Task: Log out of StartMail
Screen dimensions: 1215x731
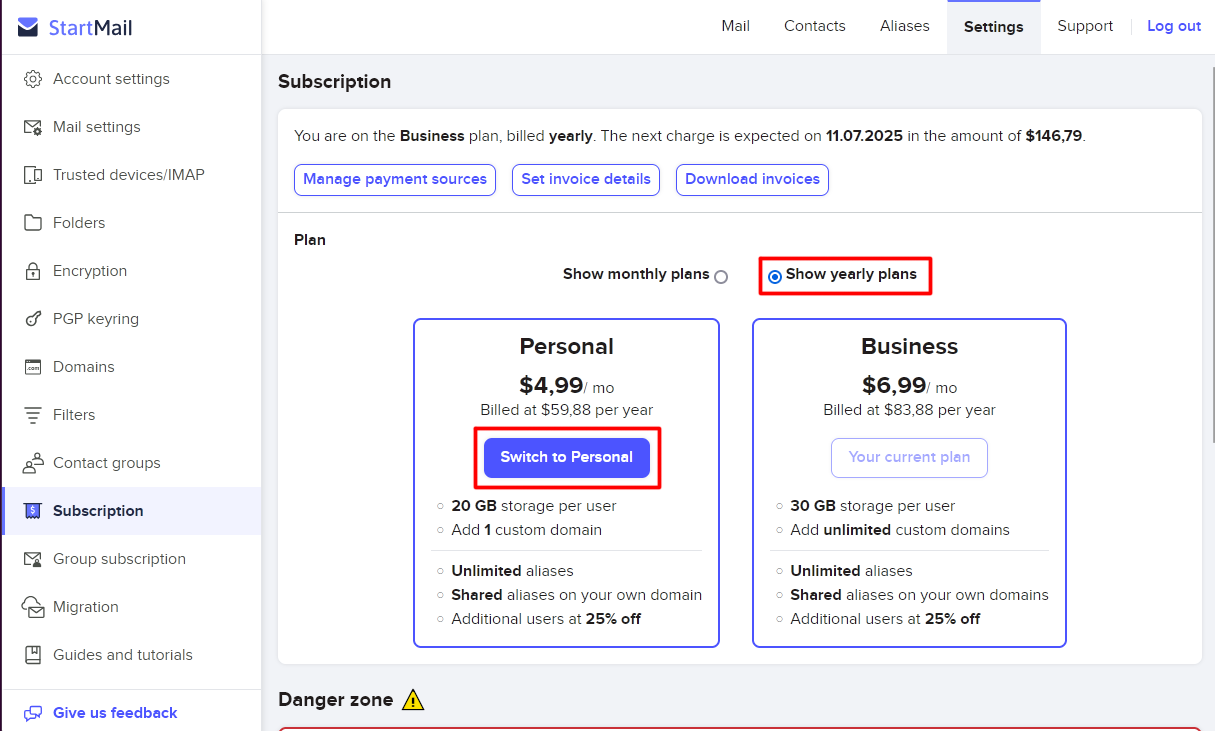Action: pos(1174,26)
